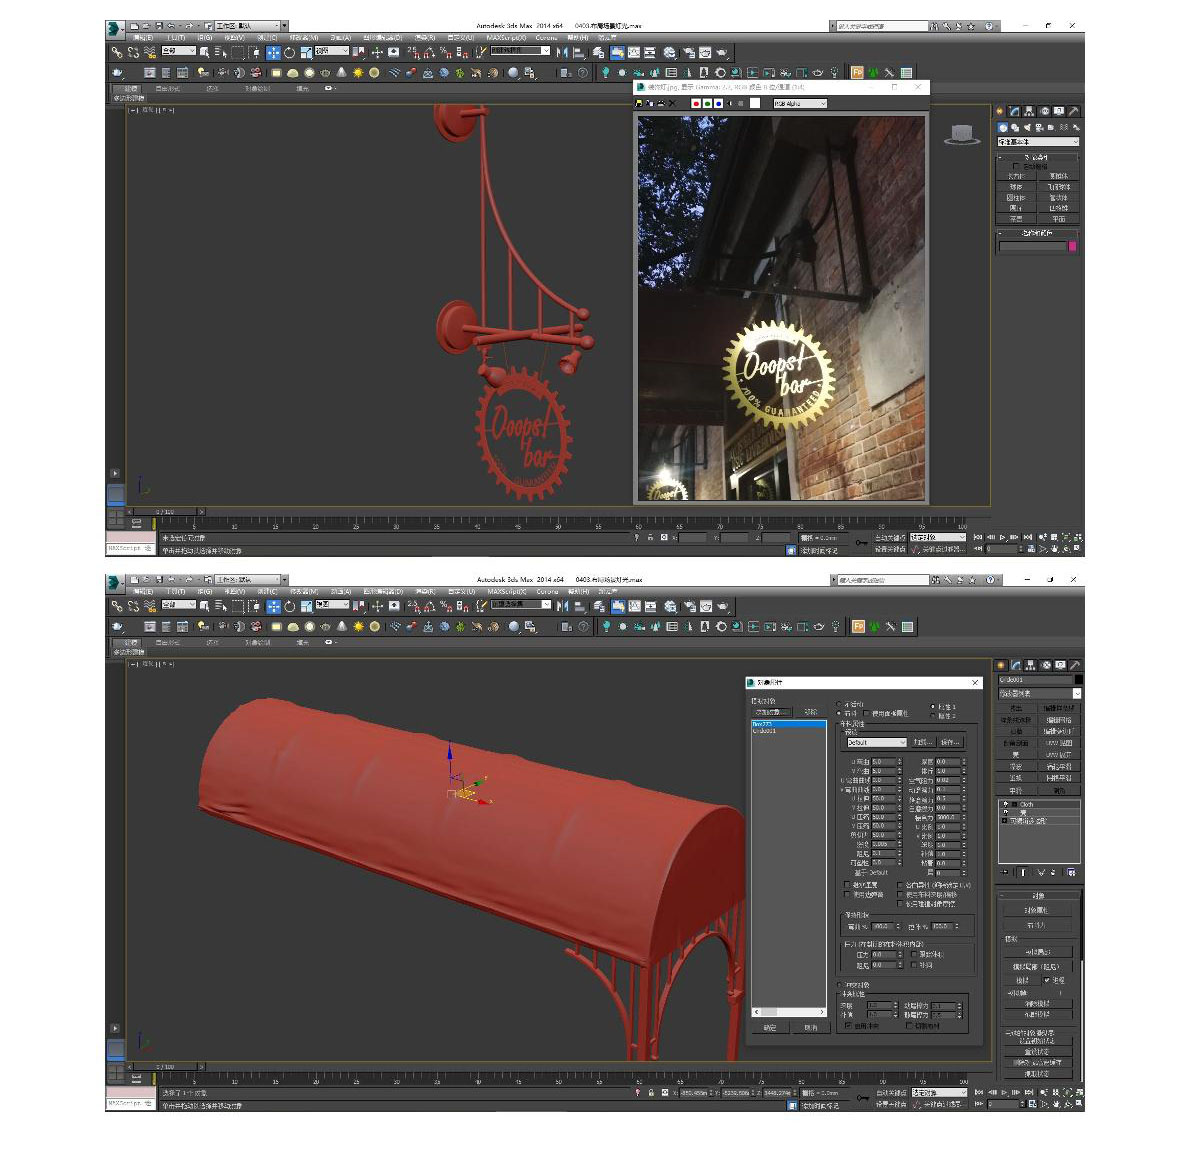Click the orange FP icon in top toolbar
Screen dimensions: 1190x1154
[x=857, y=73]
